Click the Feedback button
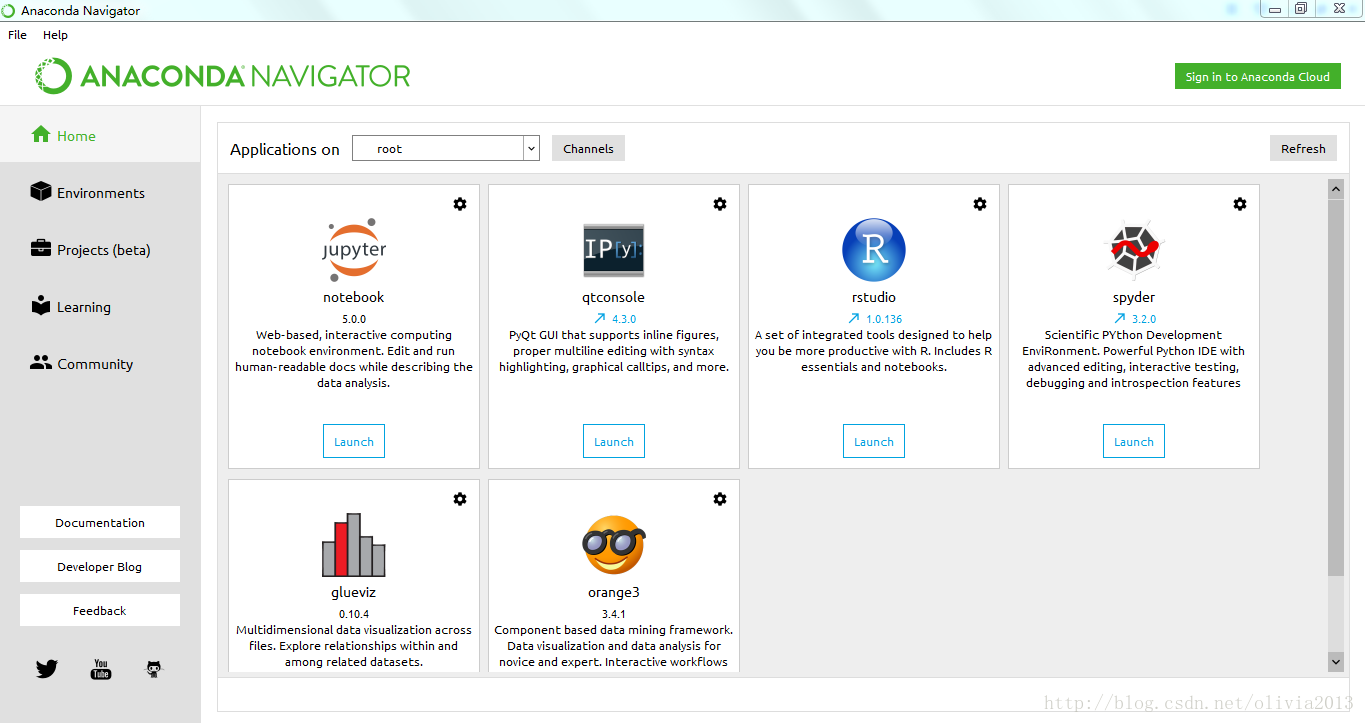This screenshot has height=723, width=1365. 100,610
